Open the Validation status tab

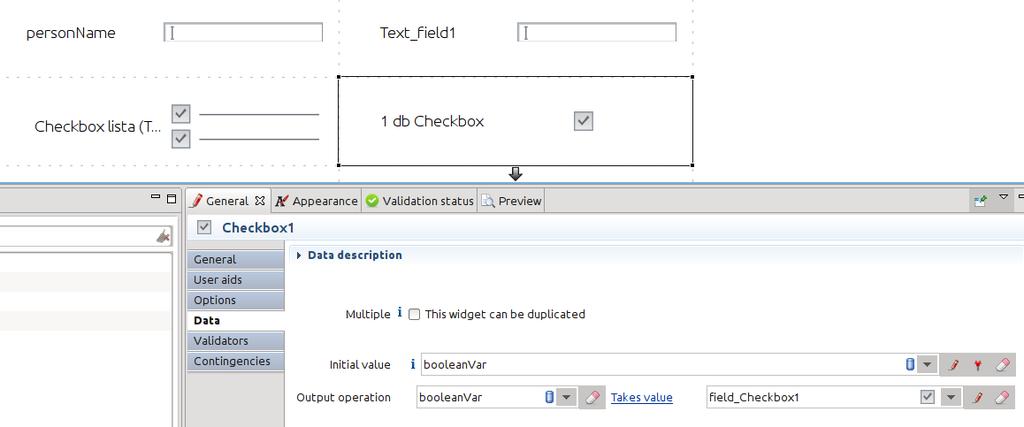420,201
